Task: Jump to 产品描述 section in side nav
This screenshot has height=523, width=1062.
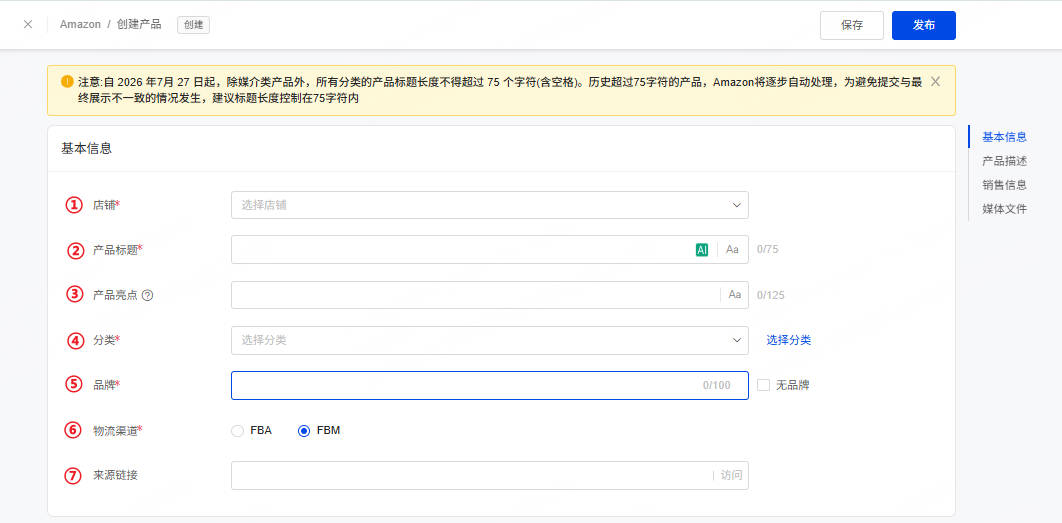Action: click(1004, 161)
